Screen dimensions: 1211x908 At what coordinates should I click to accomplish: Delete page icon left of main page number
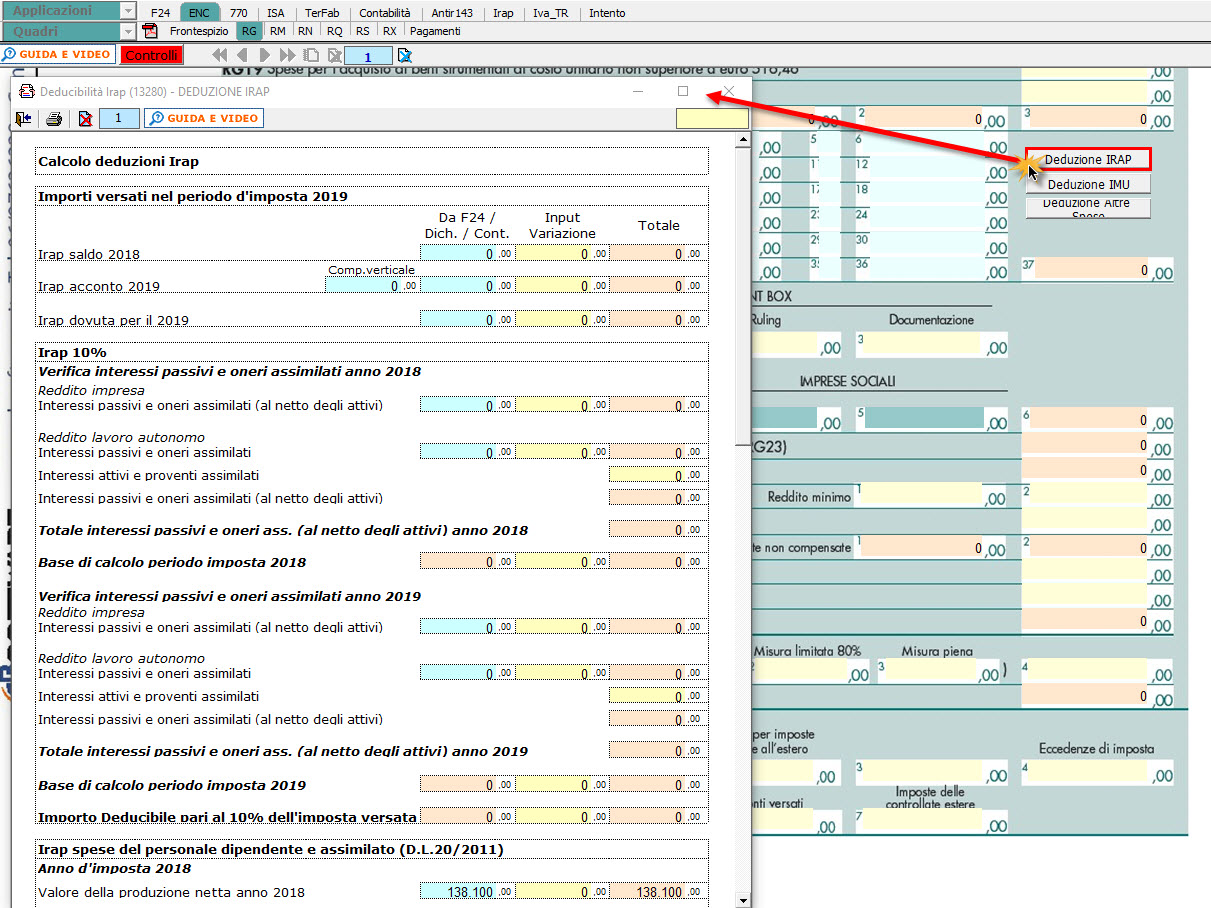[x=335, y=55]
